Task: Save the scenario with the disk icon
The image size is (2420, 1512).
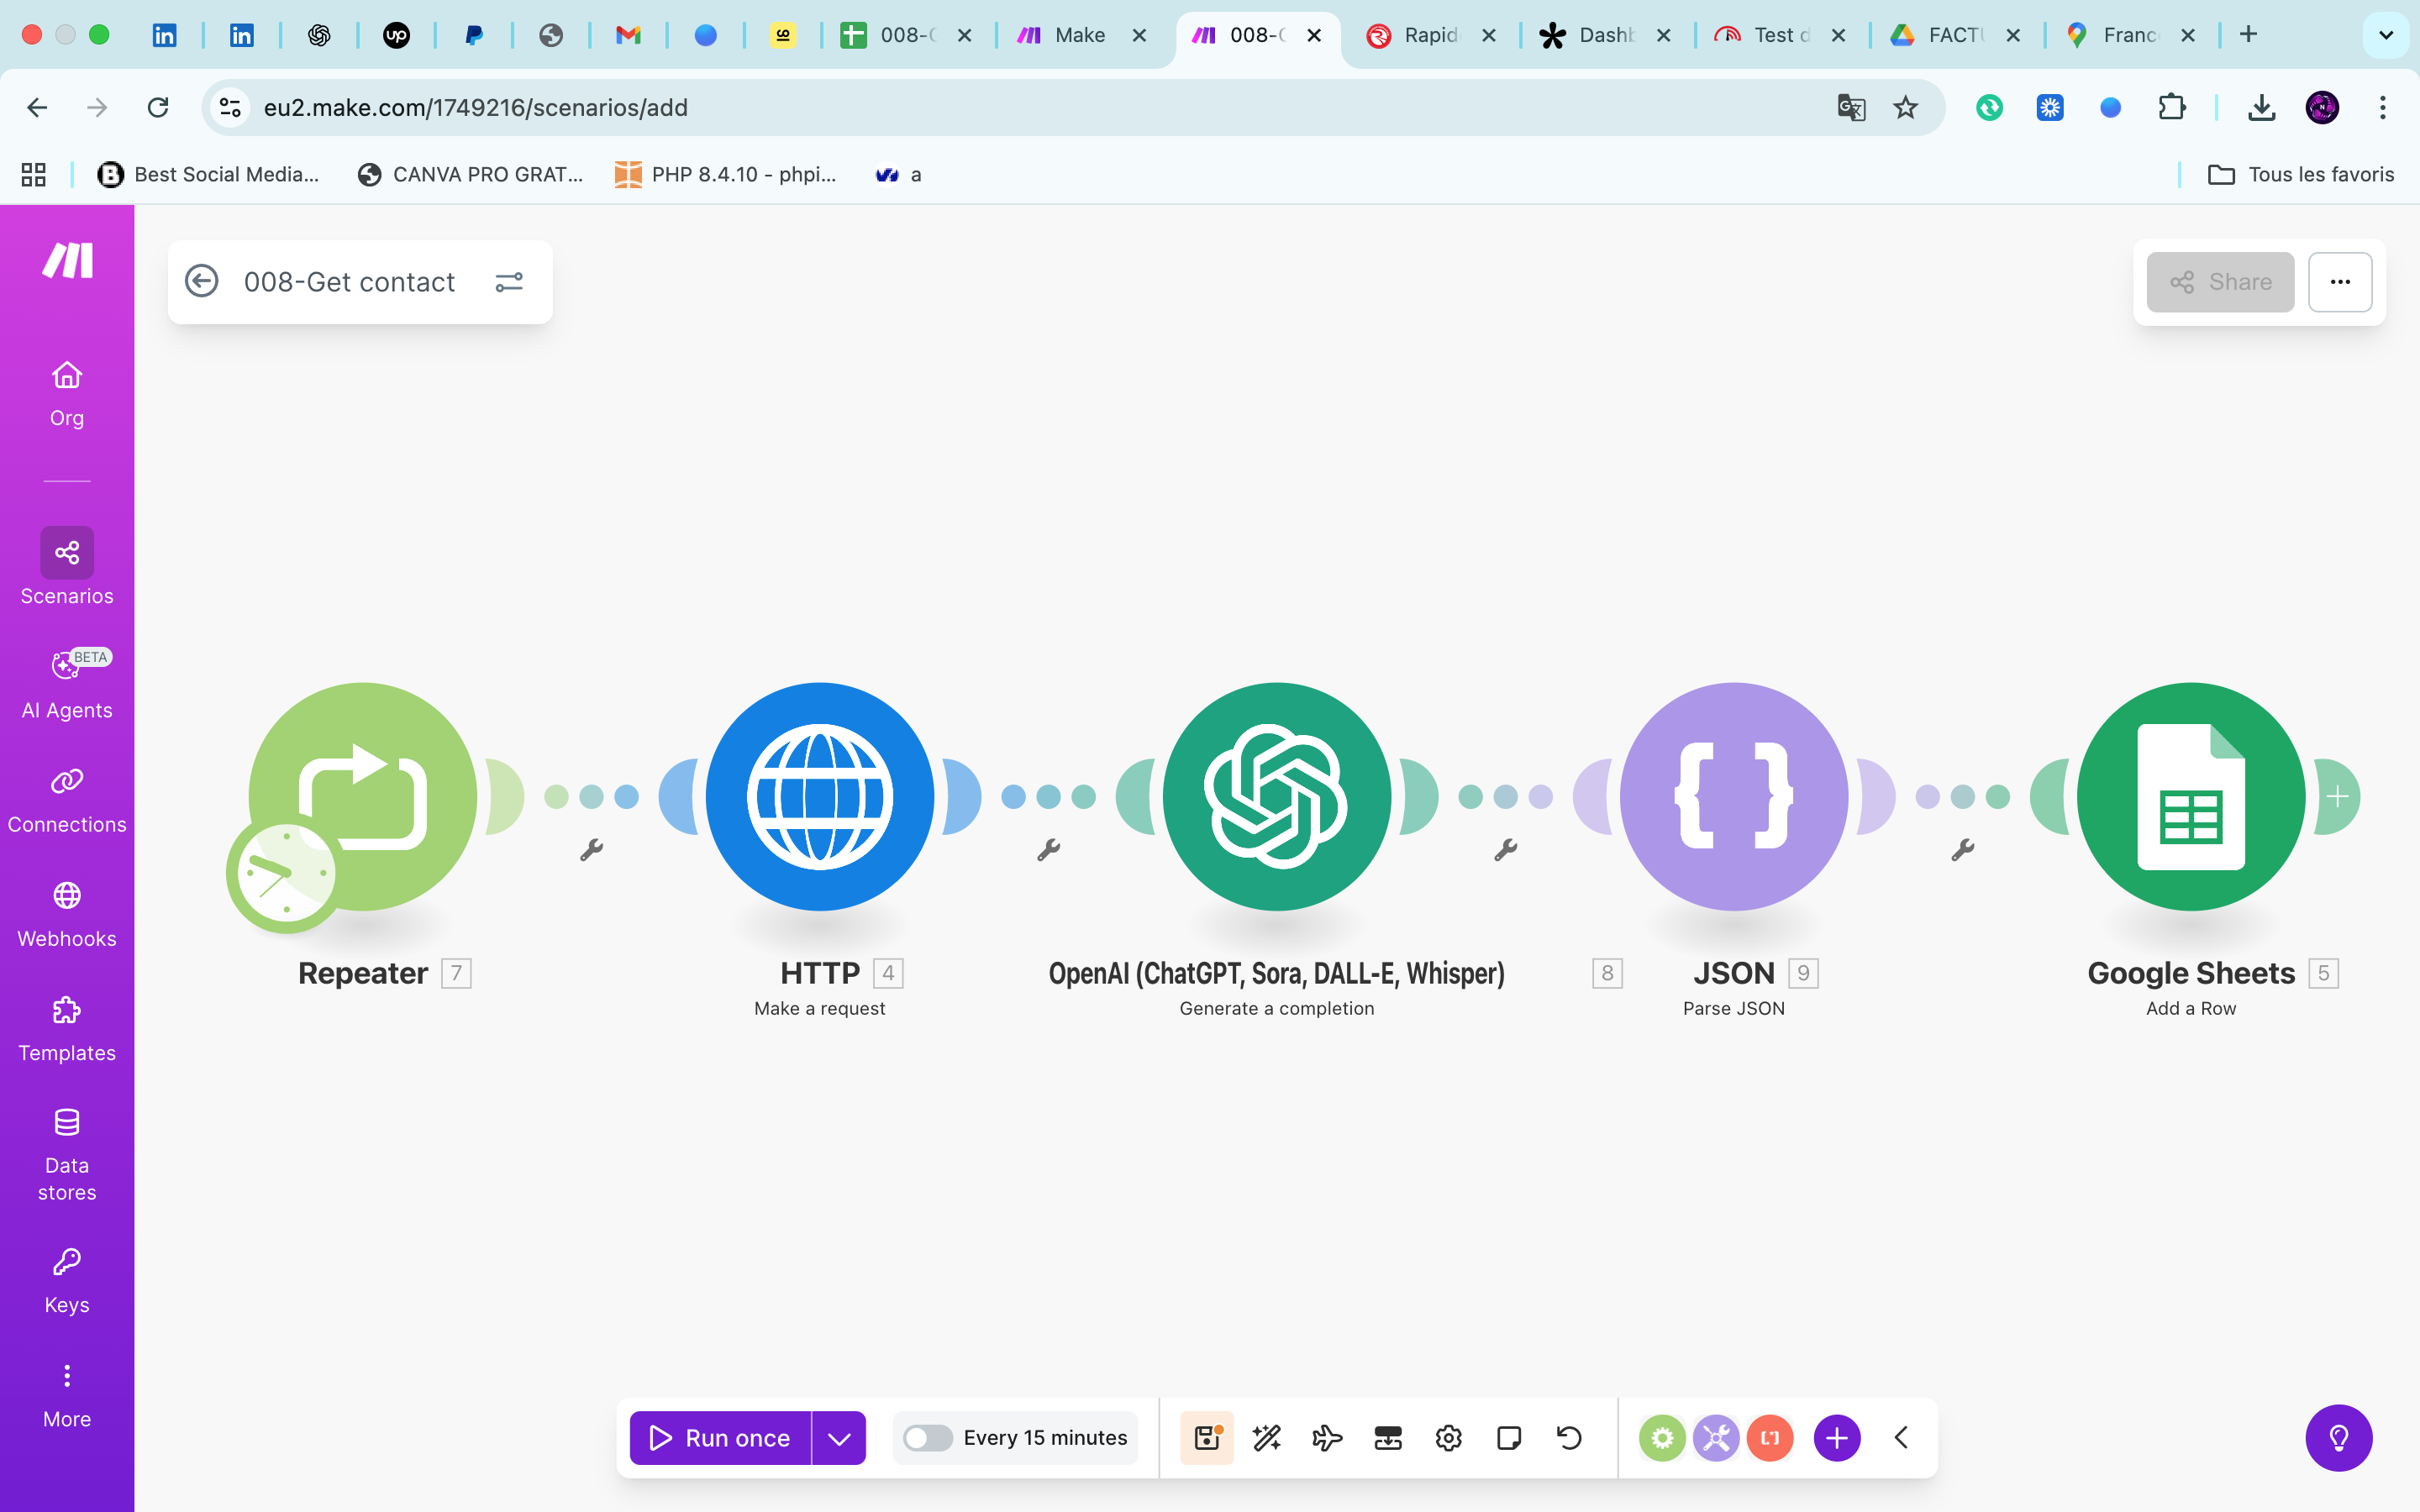Action: pyautogui.click(x=1207, y=1438)
